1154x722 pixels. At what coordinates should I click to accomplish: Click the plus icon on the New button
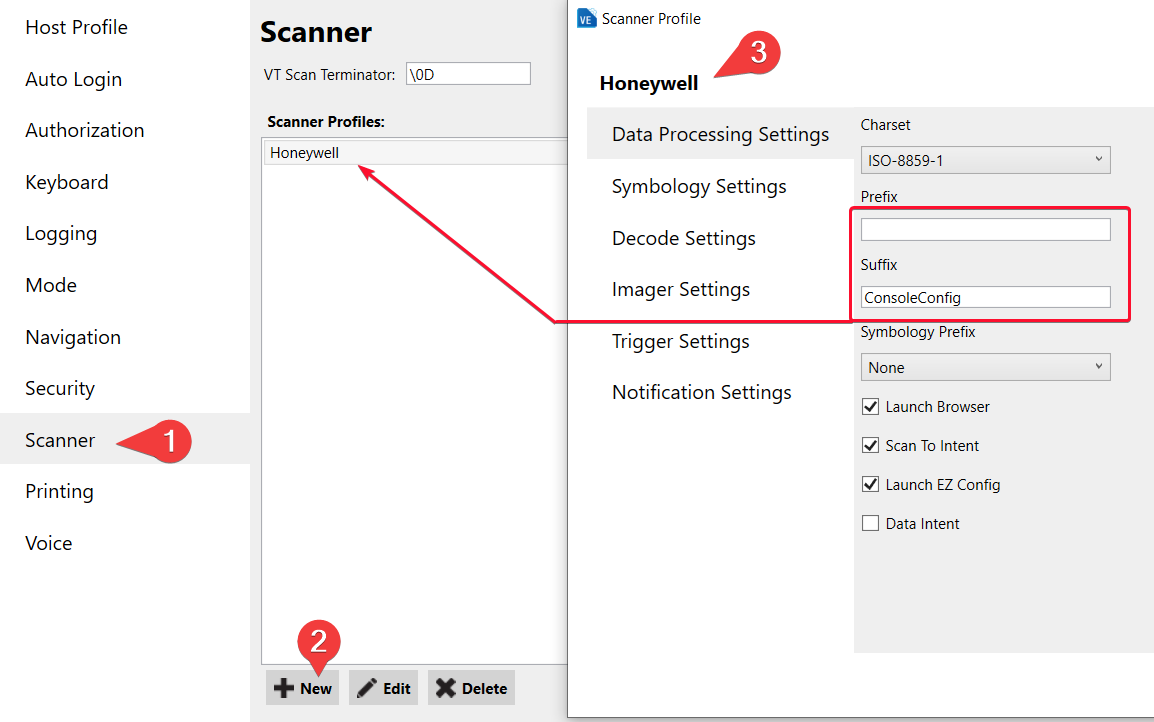pos(284,687)
